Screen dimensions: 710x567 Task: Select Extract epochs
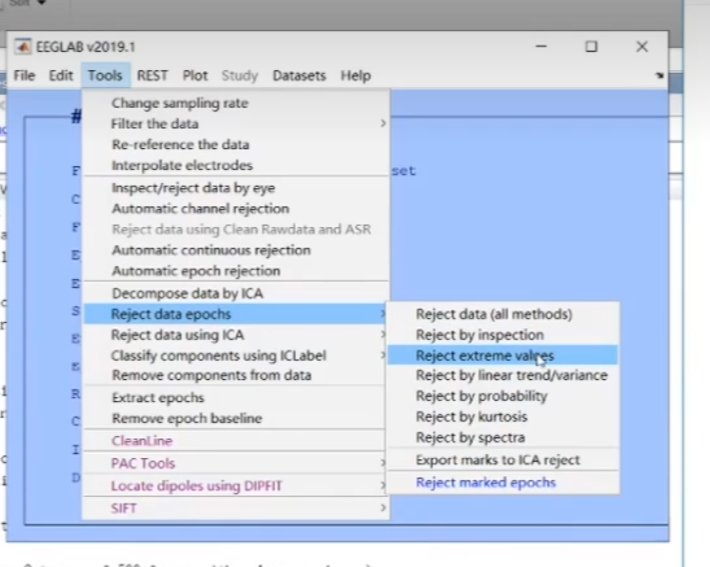click(x=157, y=398)
